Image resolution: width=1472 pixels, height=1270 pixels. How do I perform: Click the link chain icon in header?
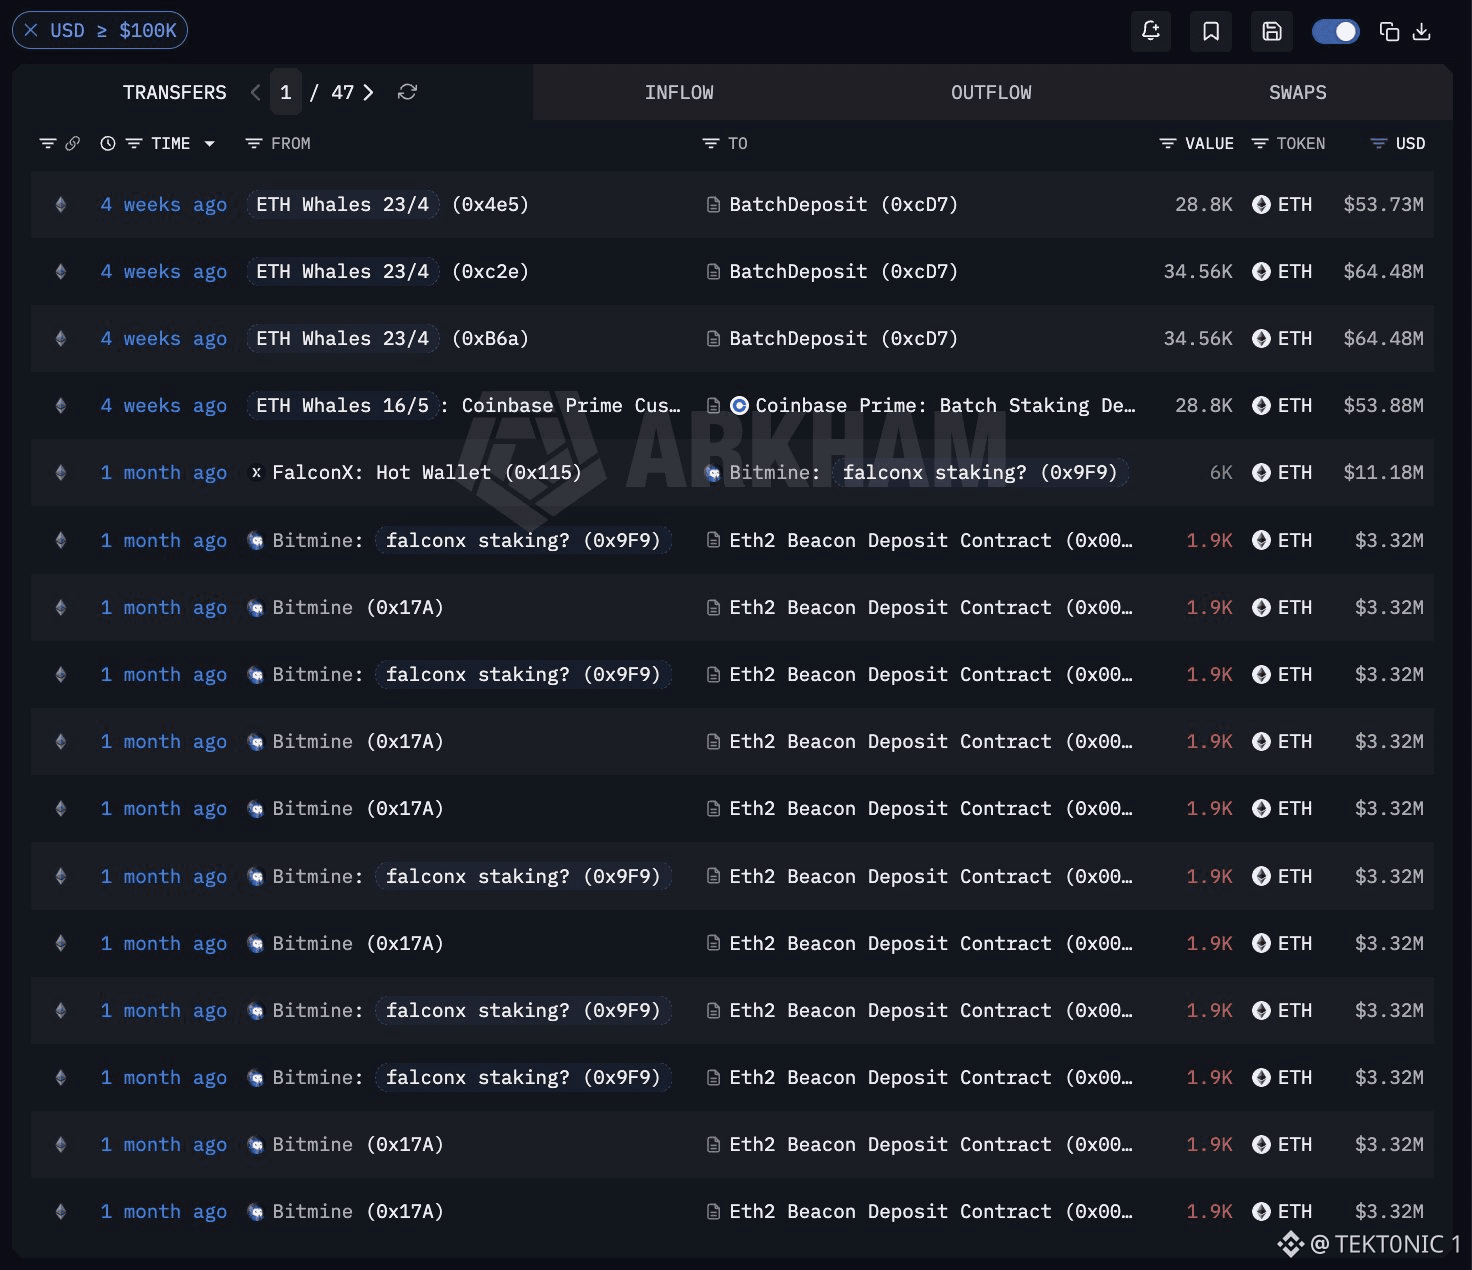click(x=73, y=143)
